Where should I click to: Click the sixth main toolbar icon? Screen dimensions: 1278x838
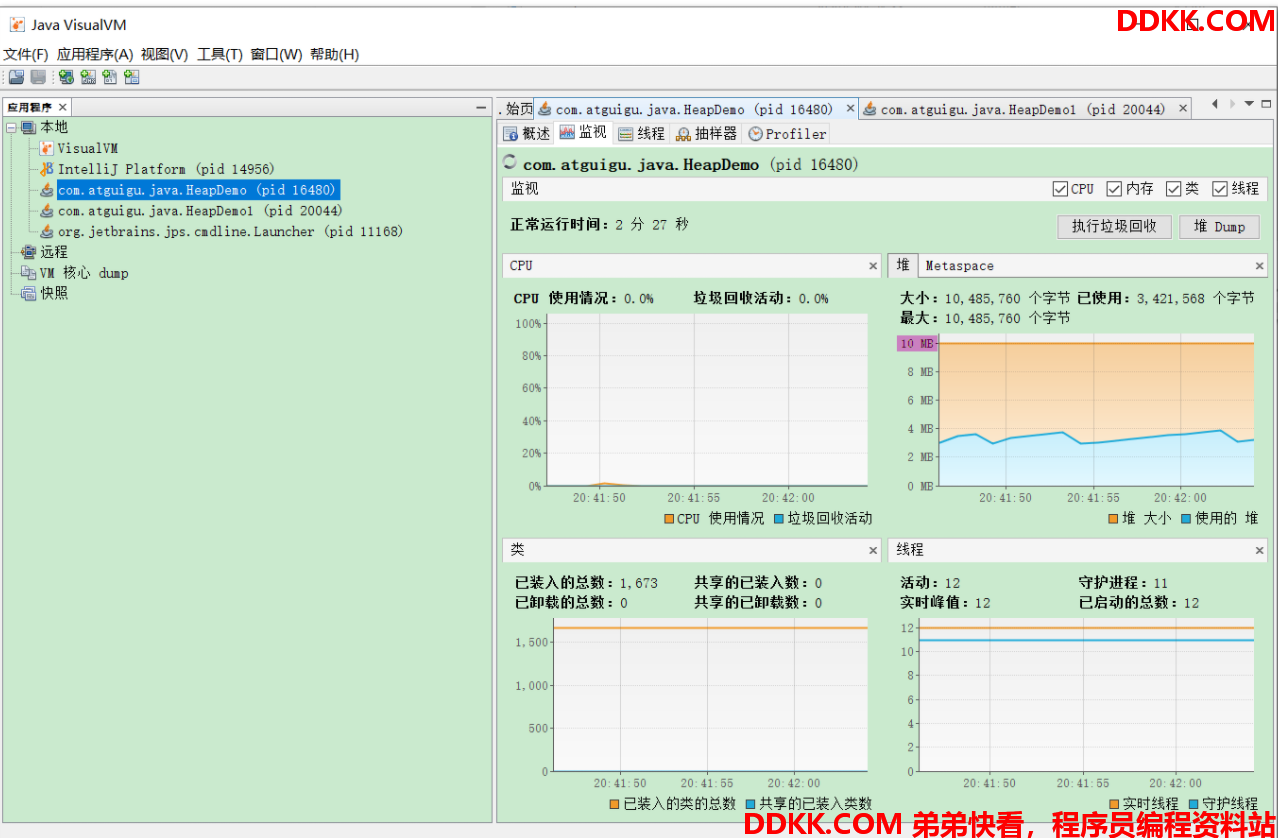click(132, 77)
